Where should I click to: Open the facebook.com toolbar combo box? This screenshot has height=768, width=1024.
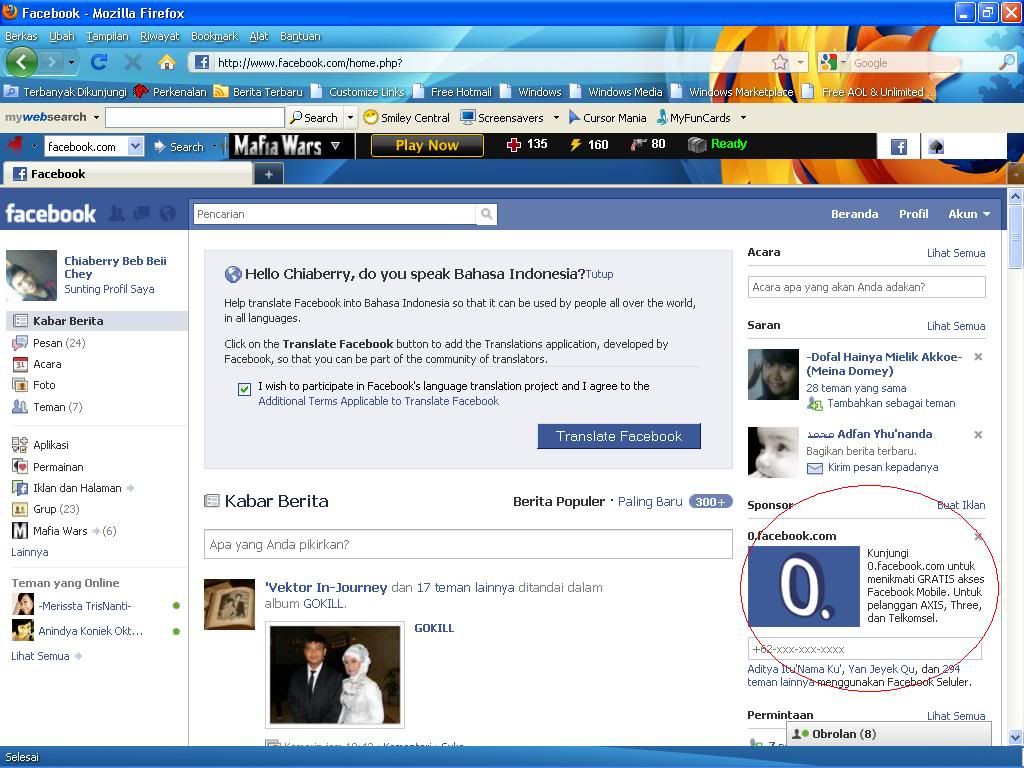click(x=135, y=146)
